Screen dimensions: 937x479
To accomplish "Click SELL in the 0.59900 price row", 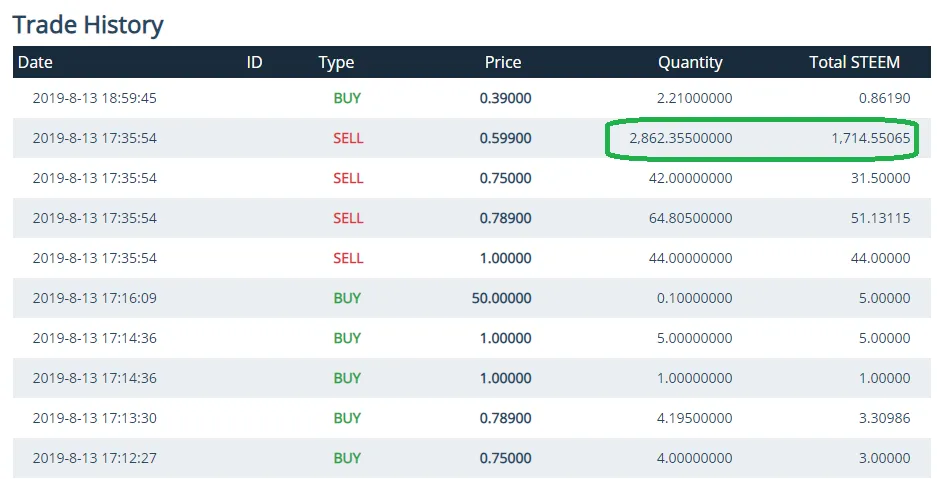I will tap(348, 138).
